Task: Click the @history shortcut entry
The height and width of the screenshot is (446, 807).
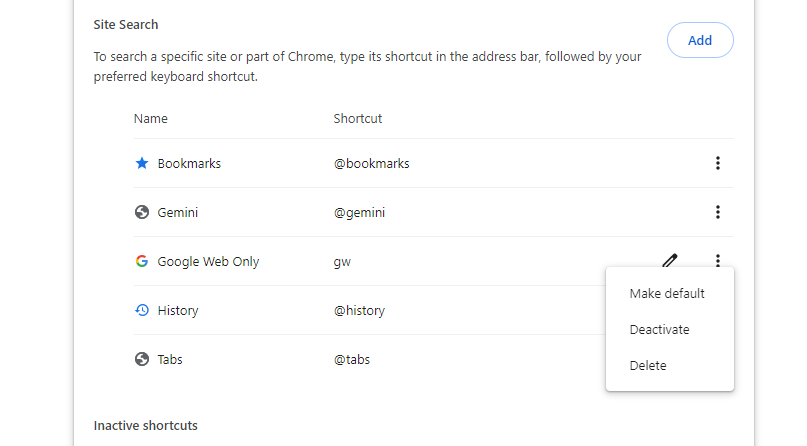Action: coord(359,311)
